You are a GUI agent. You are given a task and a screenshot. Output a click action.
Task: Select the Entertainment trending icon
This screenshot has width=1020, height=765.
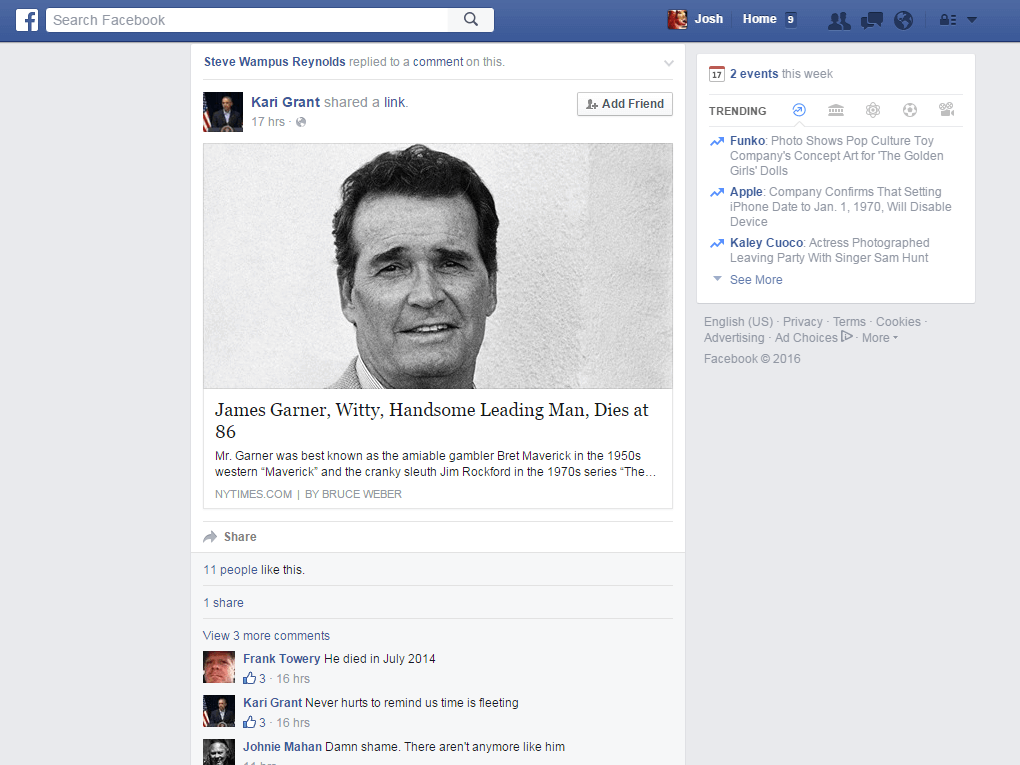tap(946, 110)
